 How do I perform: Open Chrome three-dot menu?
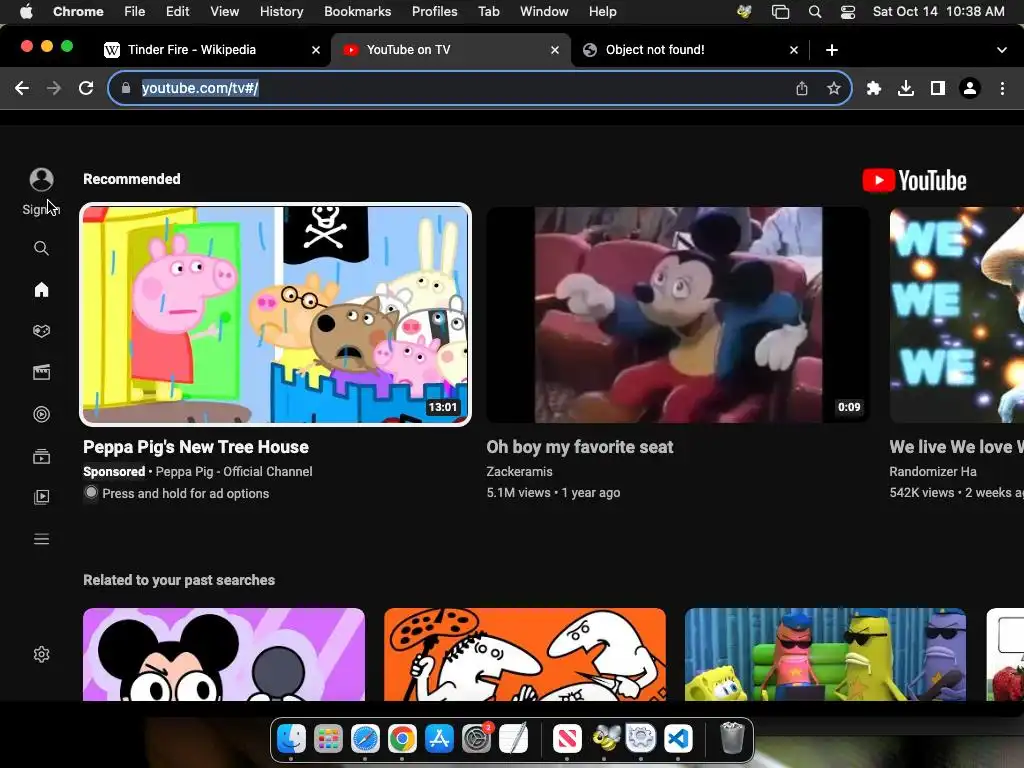tap(1002, 88)
